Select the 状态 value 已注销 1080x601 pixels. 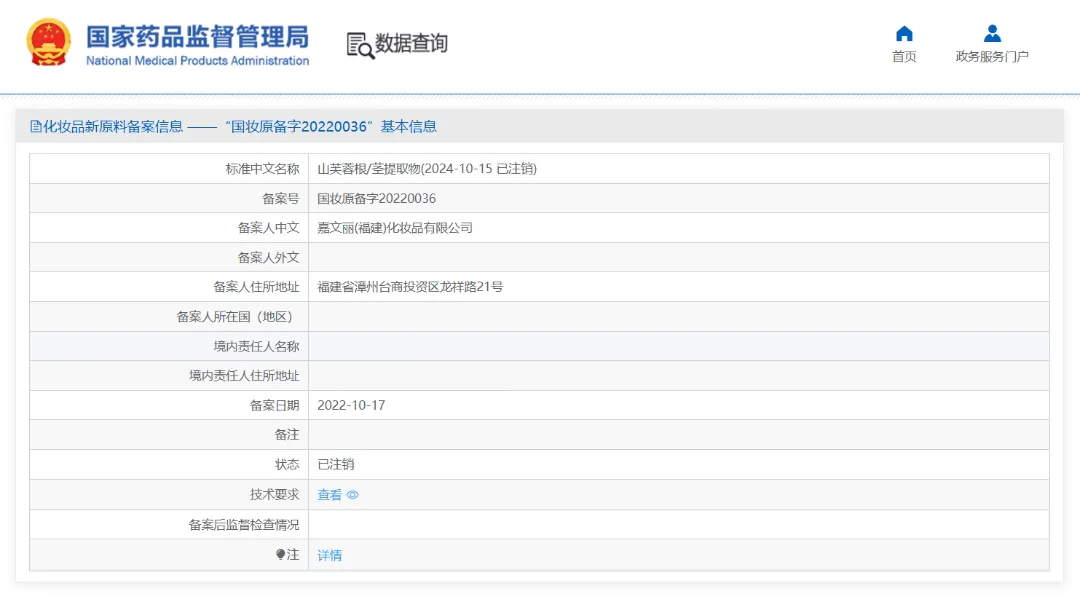click(335, 465)
